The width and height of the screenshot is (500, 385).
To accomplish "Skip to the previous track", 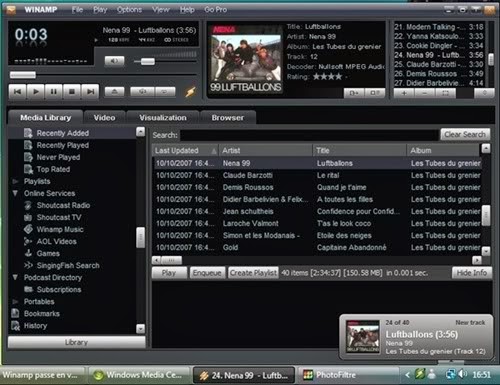I will [17, 91].
